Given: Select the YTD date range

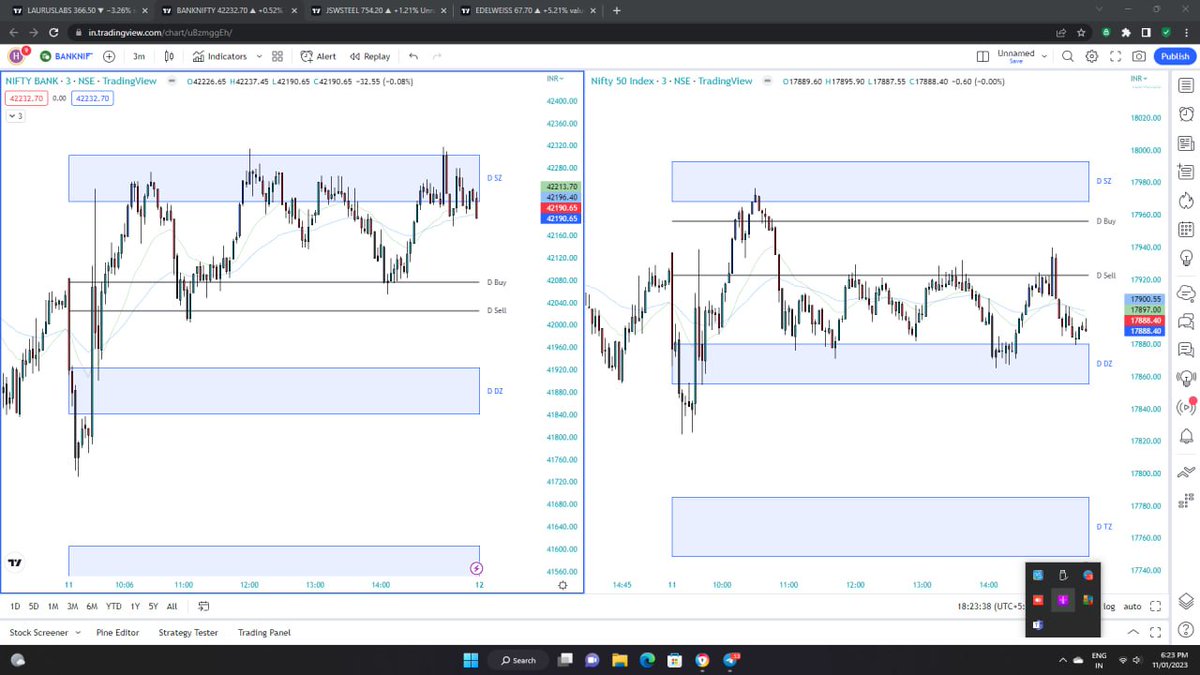Looking at the screenshot, I should pyautogui.click(x=113, y=606).
